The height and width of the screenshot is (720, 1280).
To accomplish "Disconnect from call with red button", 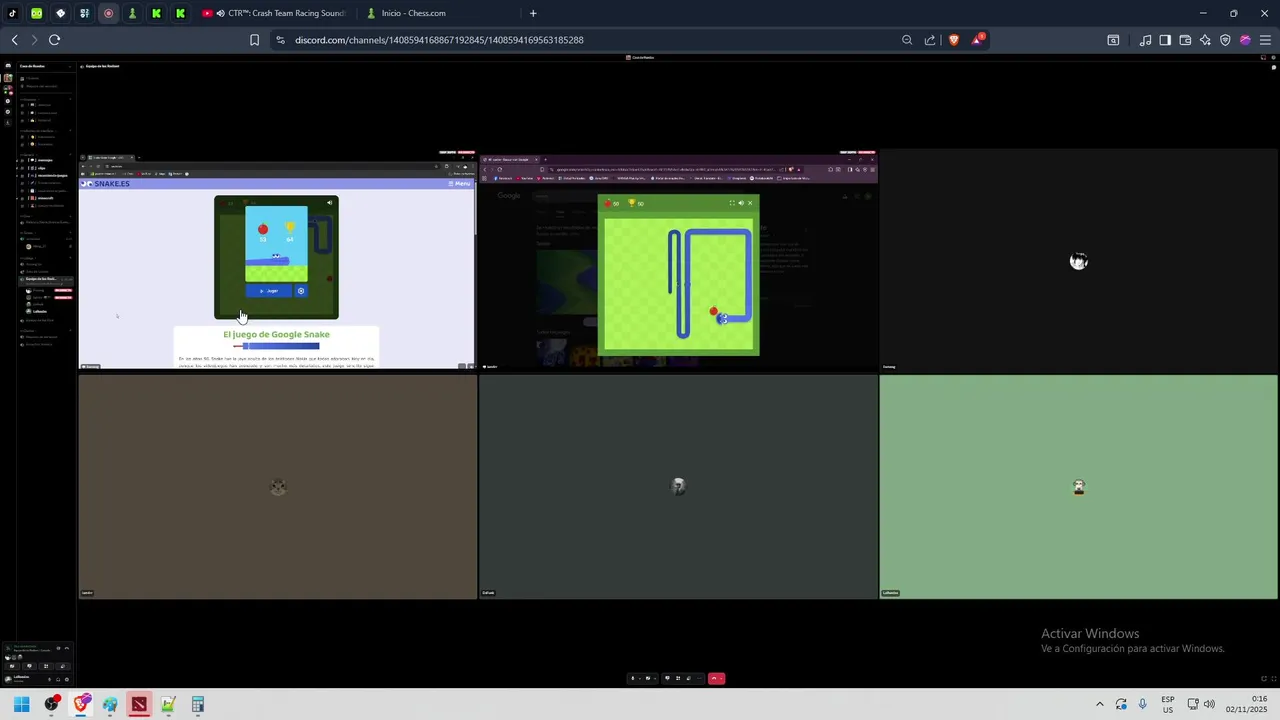I will tap(714, 678).
